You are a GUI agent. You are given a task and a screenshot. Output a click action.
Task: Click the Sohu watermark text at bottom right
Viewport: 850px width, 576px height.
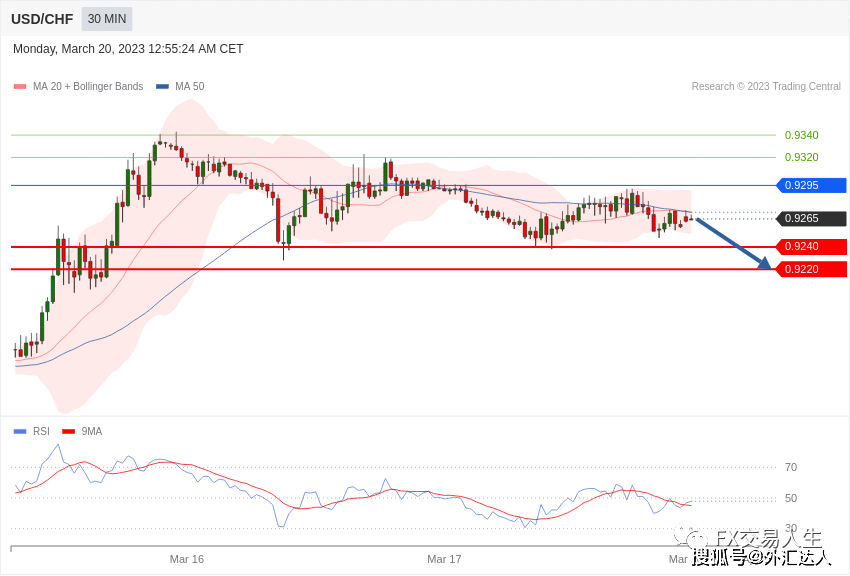(760, 557)
